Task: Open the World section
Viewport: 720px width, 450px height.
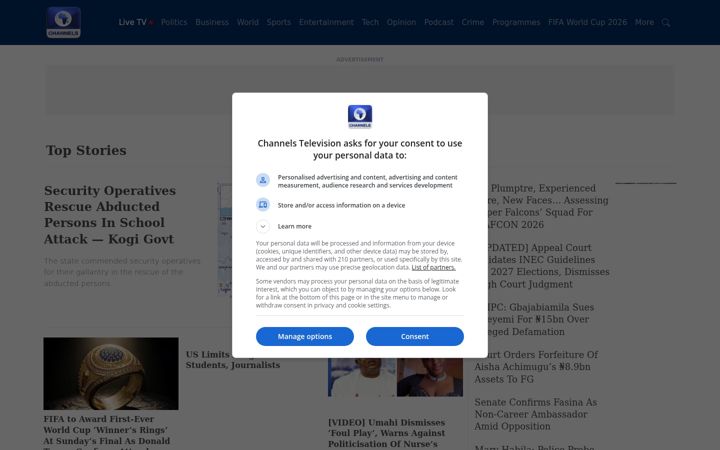Action: tap(248, 22)
